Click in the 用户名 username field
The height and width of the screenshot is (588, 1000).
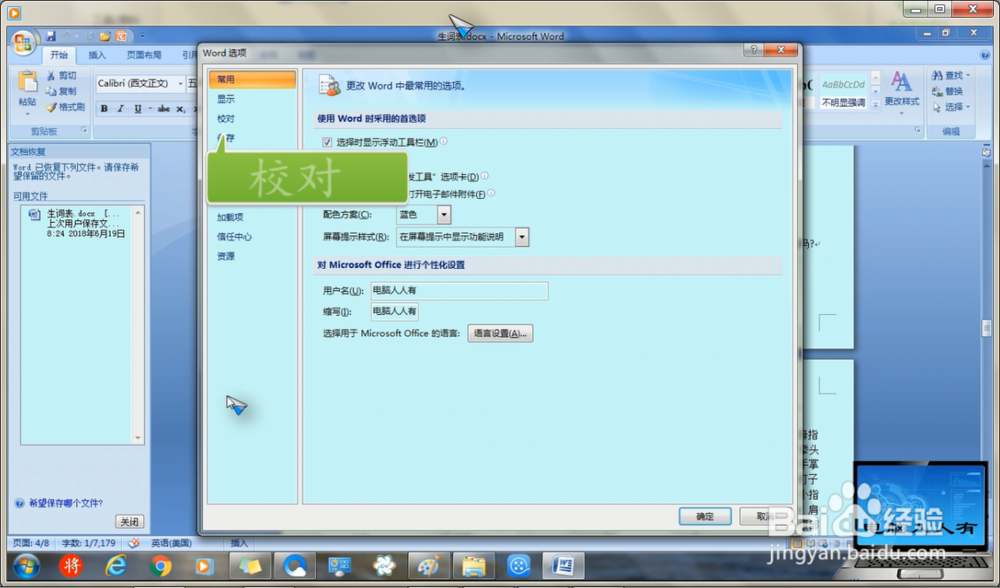tap(459, 291)
